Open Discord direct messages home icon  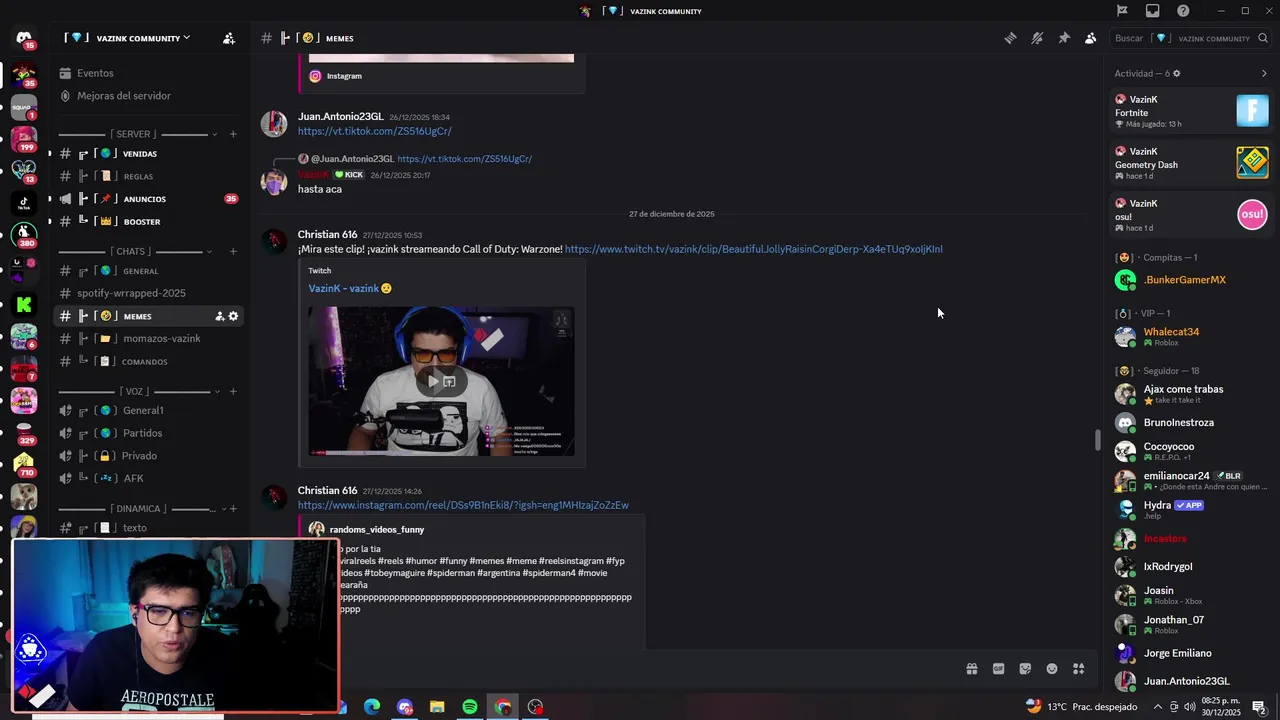(24, 38)
